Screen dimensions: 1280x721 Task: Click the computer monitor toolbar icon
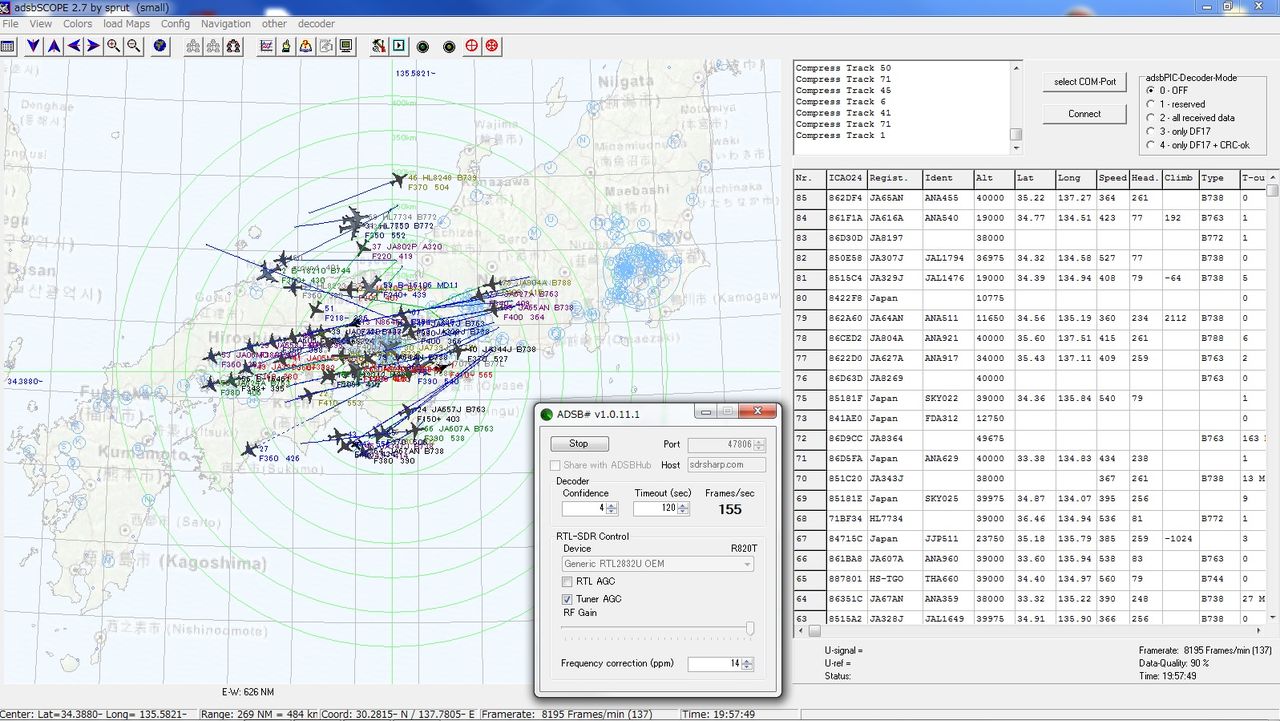tap(346, 46)
